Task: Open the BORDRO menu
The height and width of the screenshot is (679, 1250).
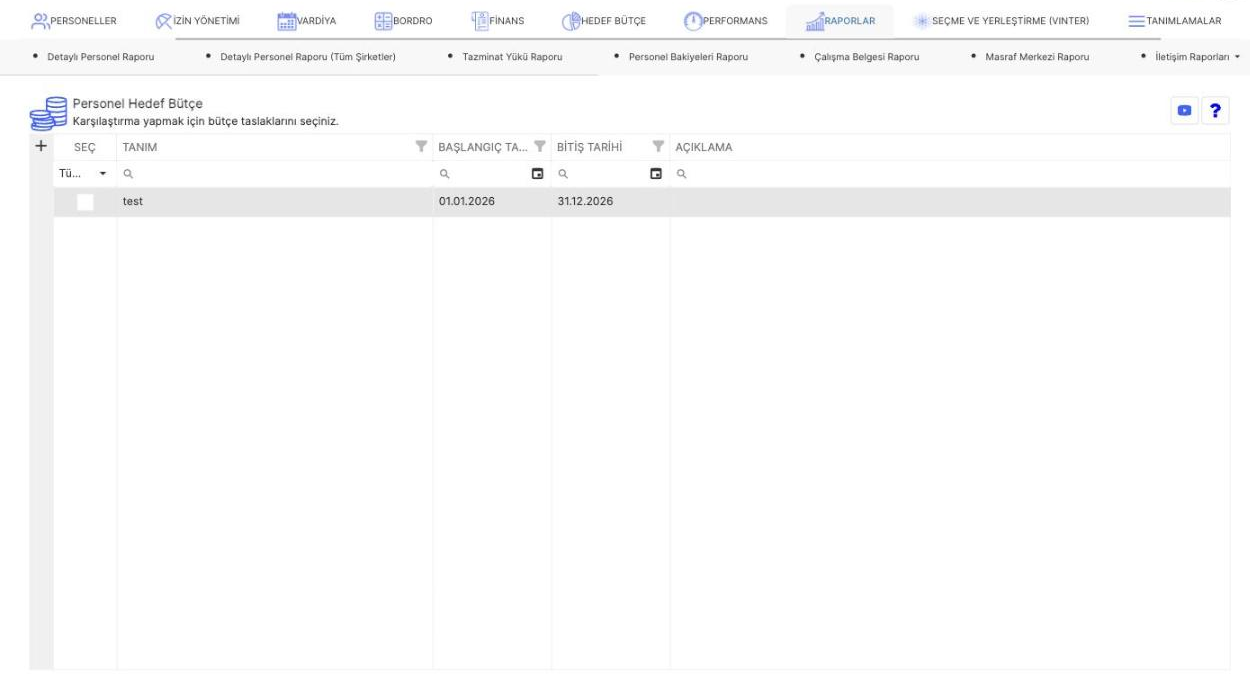Action: pyautogui.click(x=403, y=21)
